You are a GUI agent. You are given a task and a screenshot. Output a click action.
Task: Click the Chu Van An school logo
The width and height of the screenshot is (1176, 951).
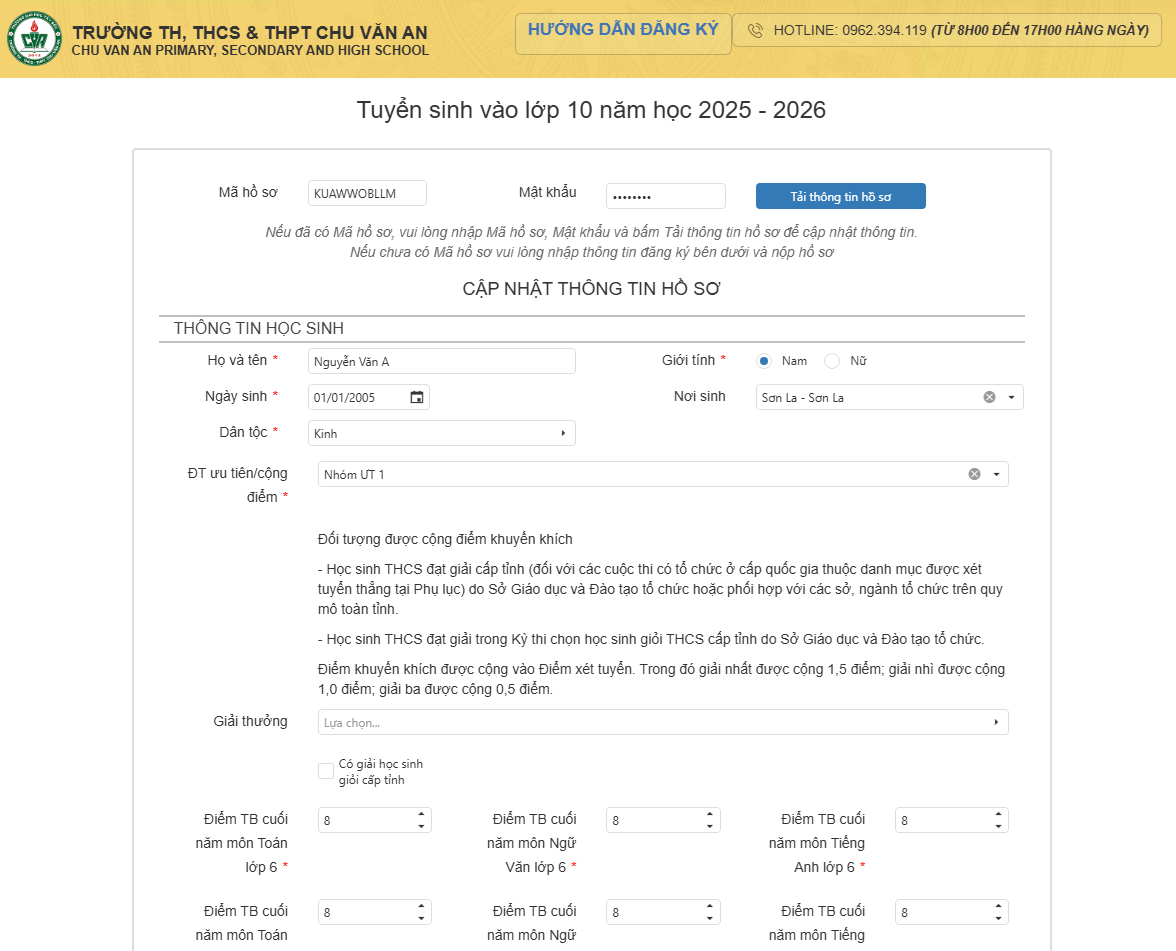[34, 38]
